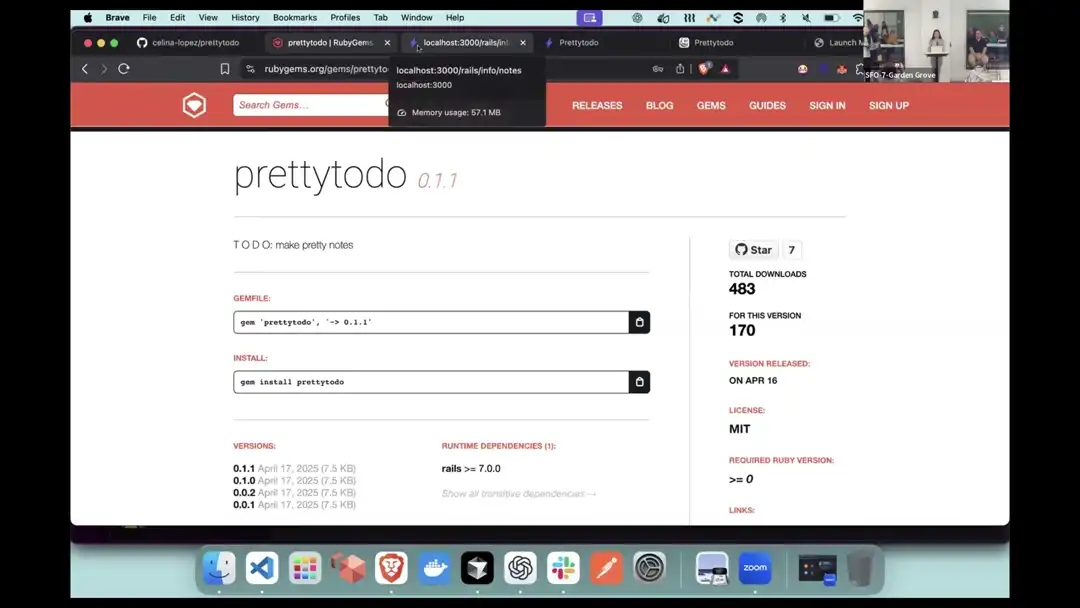Star the gem with the GitHub Star button
This screenshot has width=1080, height=608.
pos(754,250)
